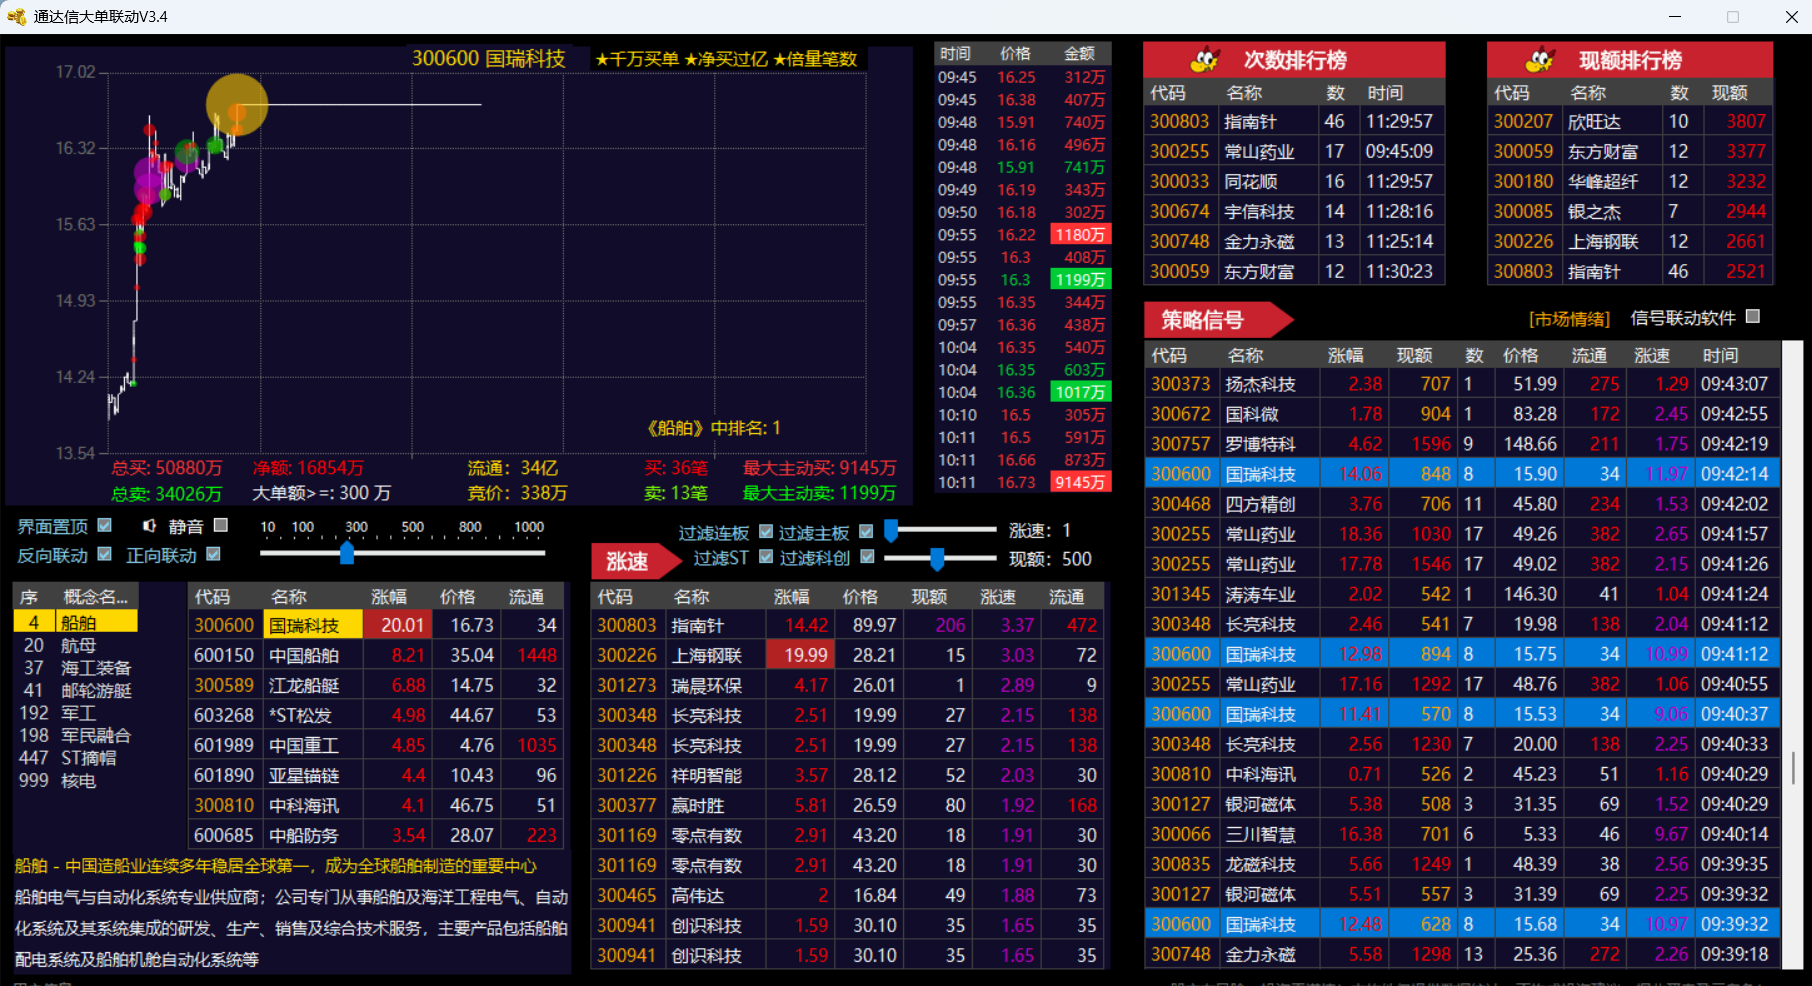Click the mascot icon beside 次数排行榜
This screenshot has width=1812, height=986.
click(1205, 60)
